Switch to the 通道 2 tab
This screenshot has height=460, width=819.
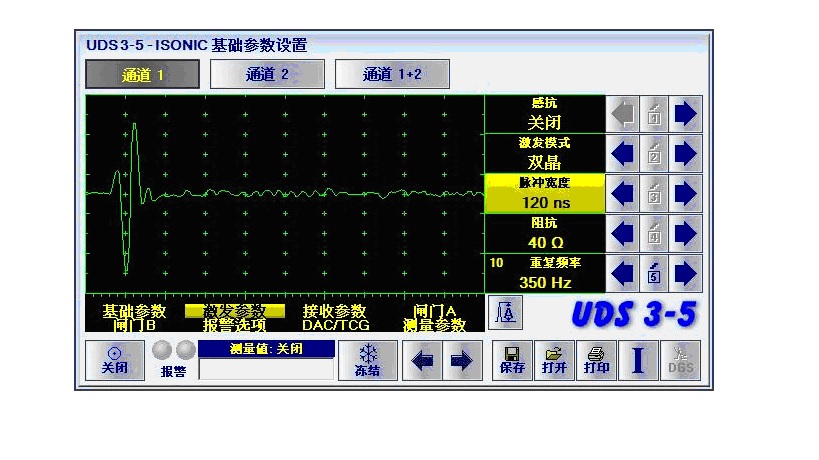(x=267, y=74)
